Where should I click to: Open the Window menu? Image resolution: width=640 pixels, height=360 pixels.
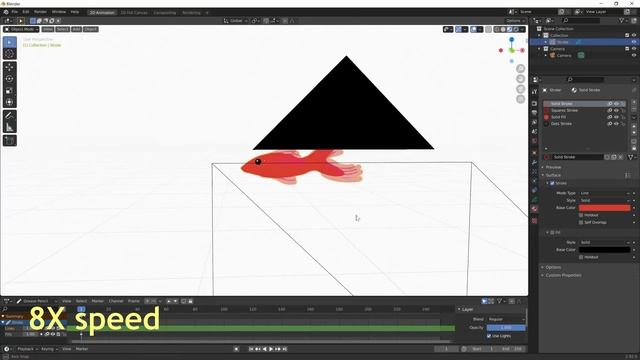pyautogui.click(x=59, y=12)
